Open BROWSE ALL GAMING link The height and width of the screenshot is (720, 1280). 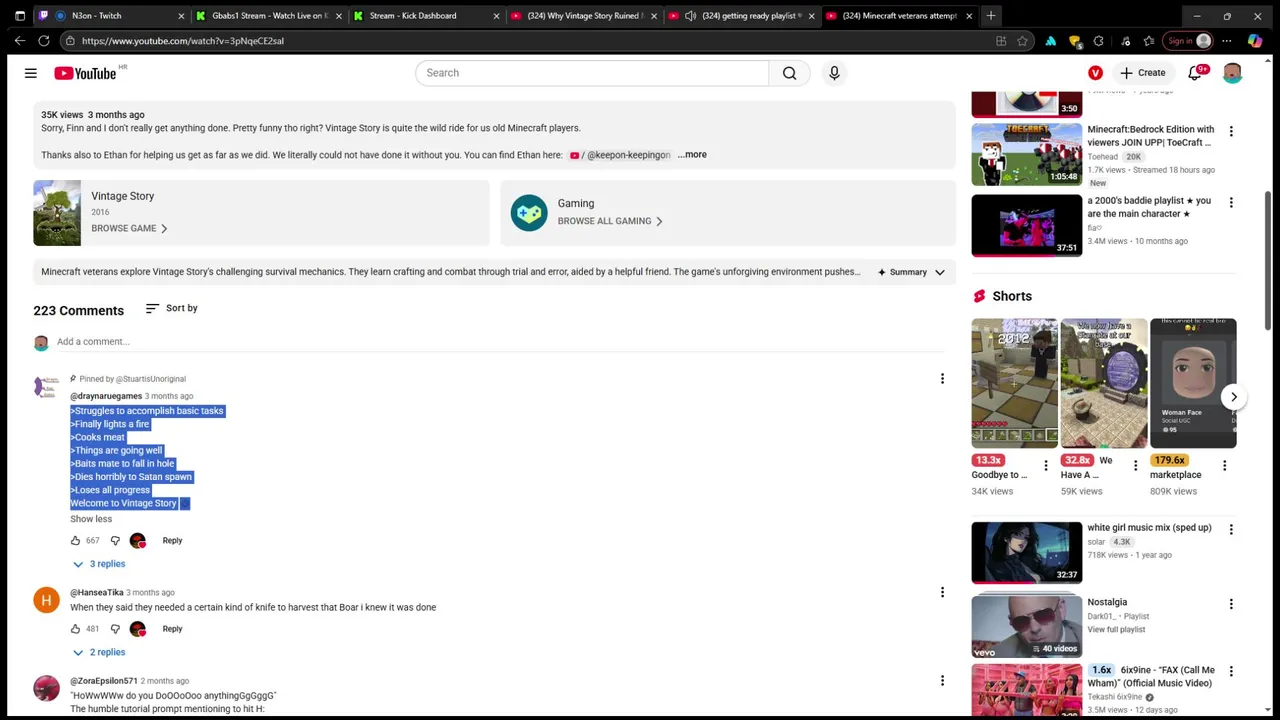click(x=610, y=221)
